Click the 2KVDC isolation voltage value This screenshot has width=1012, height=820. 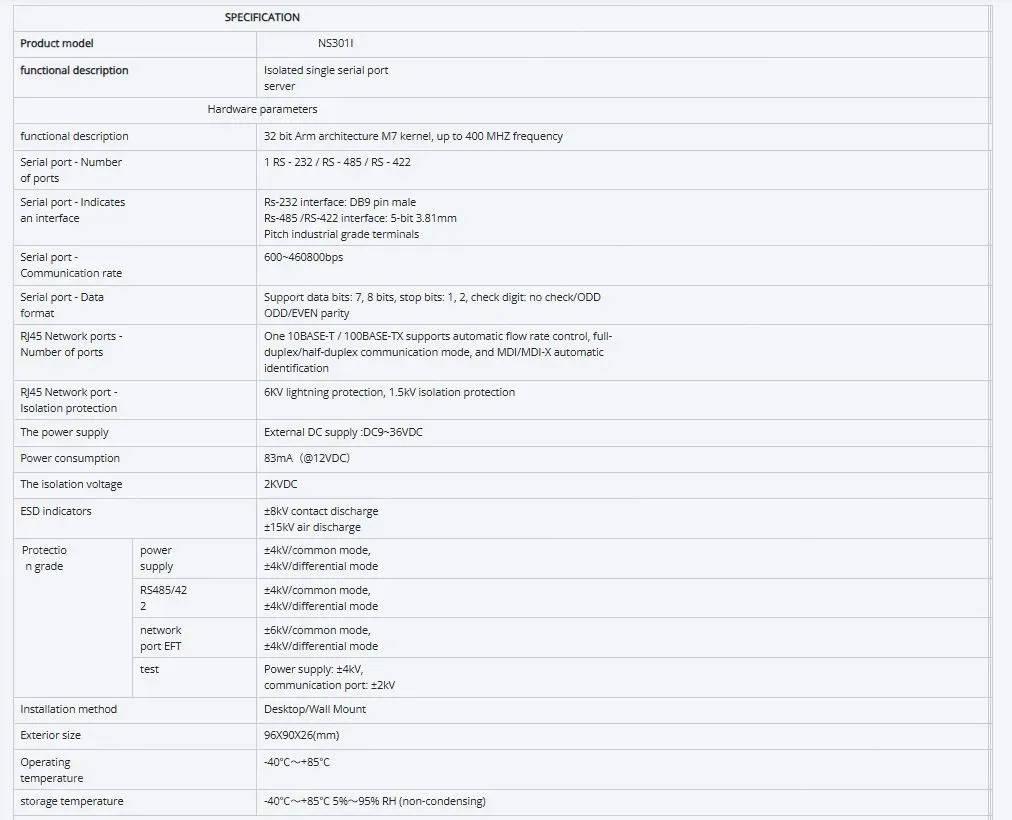click(x=280, y=484)
